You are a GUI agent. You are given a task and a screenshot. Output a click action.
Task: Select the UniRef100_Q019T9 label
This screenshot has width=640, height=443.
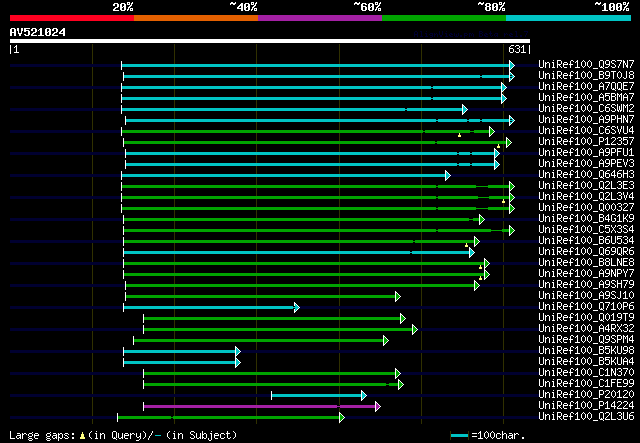pos(586,318)
